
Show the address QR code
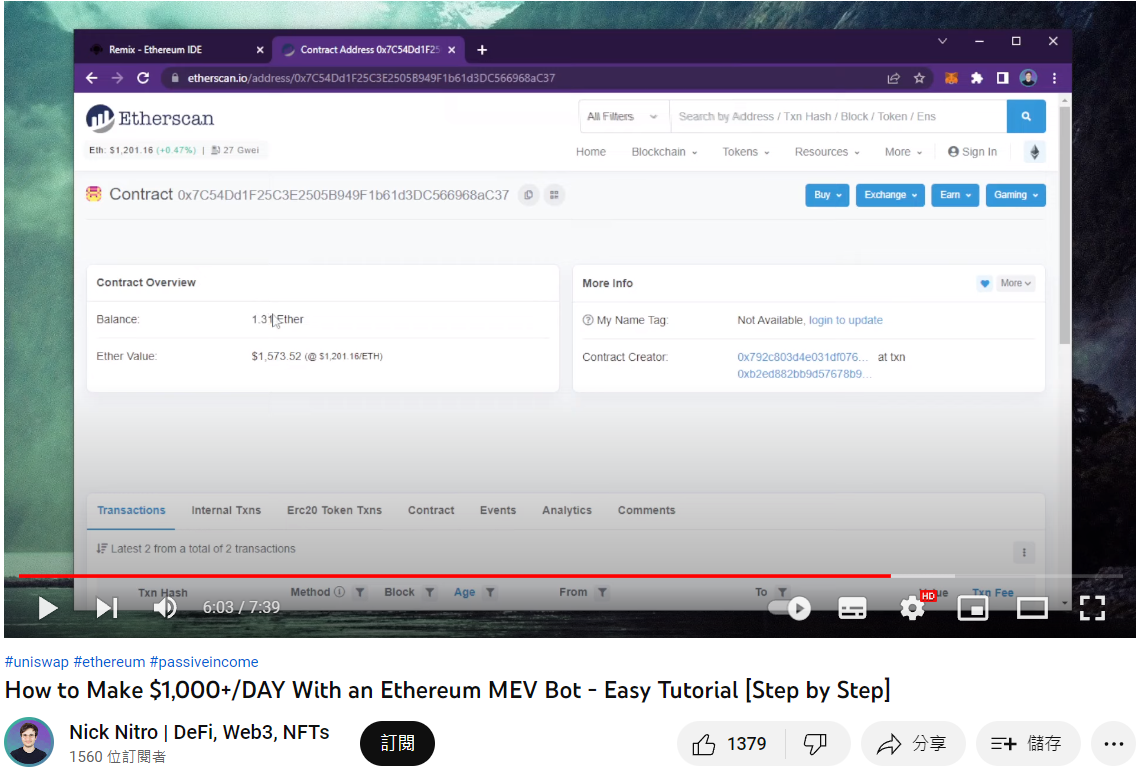coord(554,194)
